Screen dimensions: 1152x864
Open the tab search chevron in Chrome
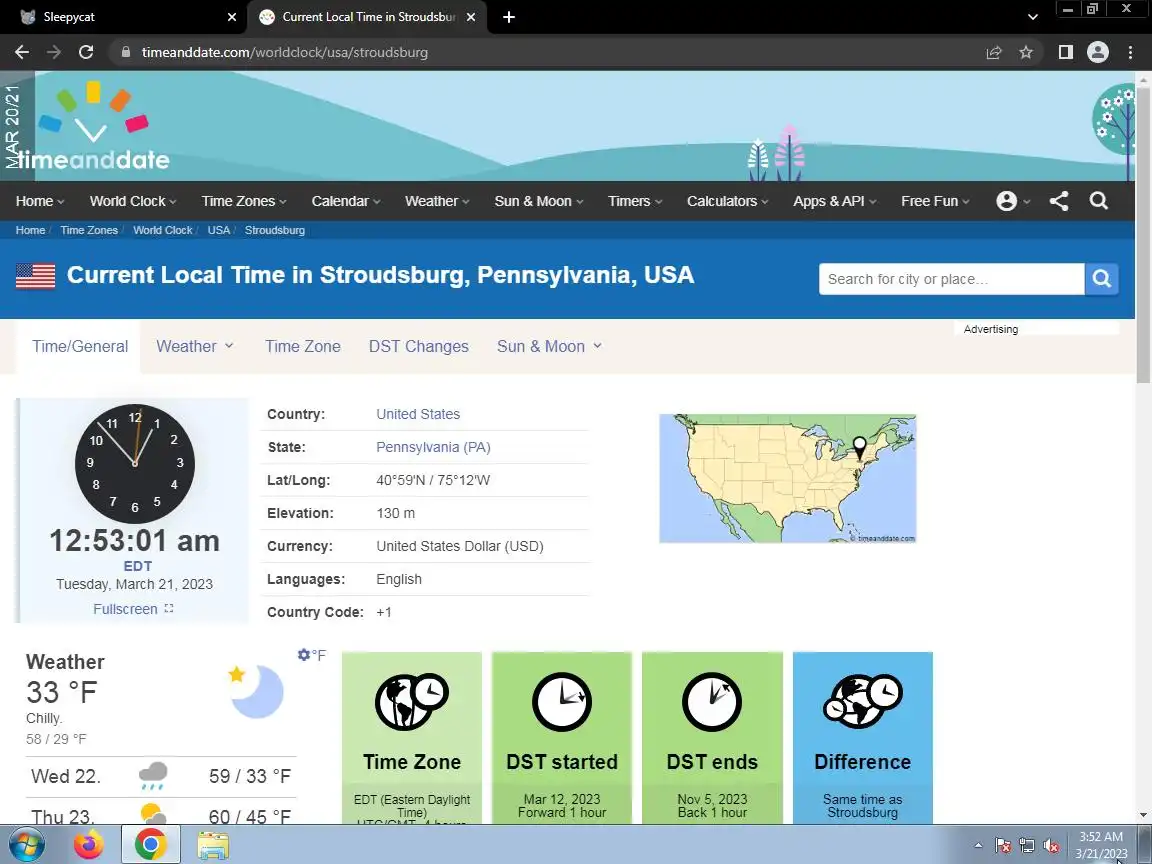(1032, 17)
